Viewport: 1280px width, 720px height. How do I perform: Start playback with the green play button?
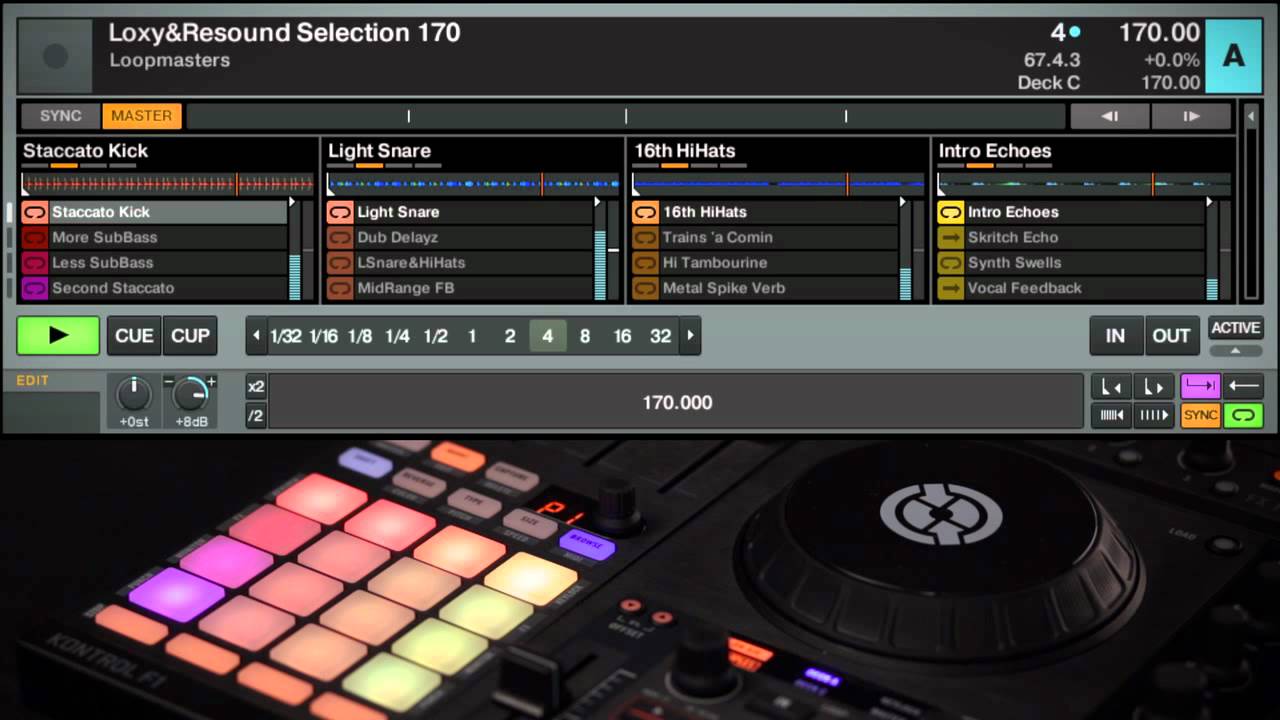(x=58, y=335)
